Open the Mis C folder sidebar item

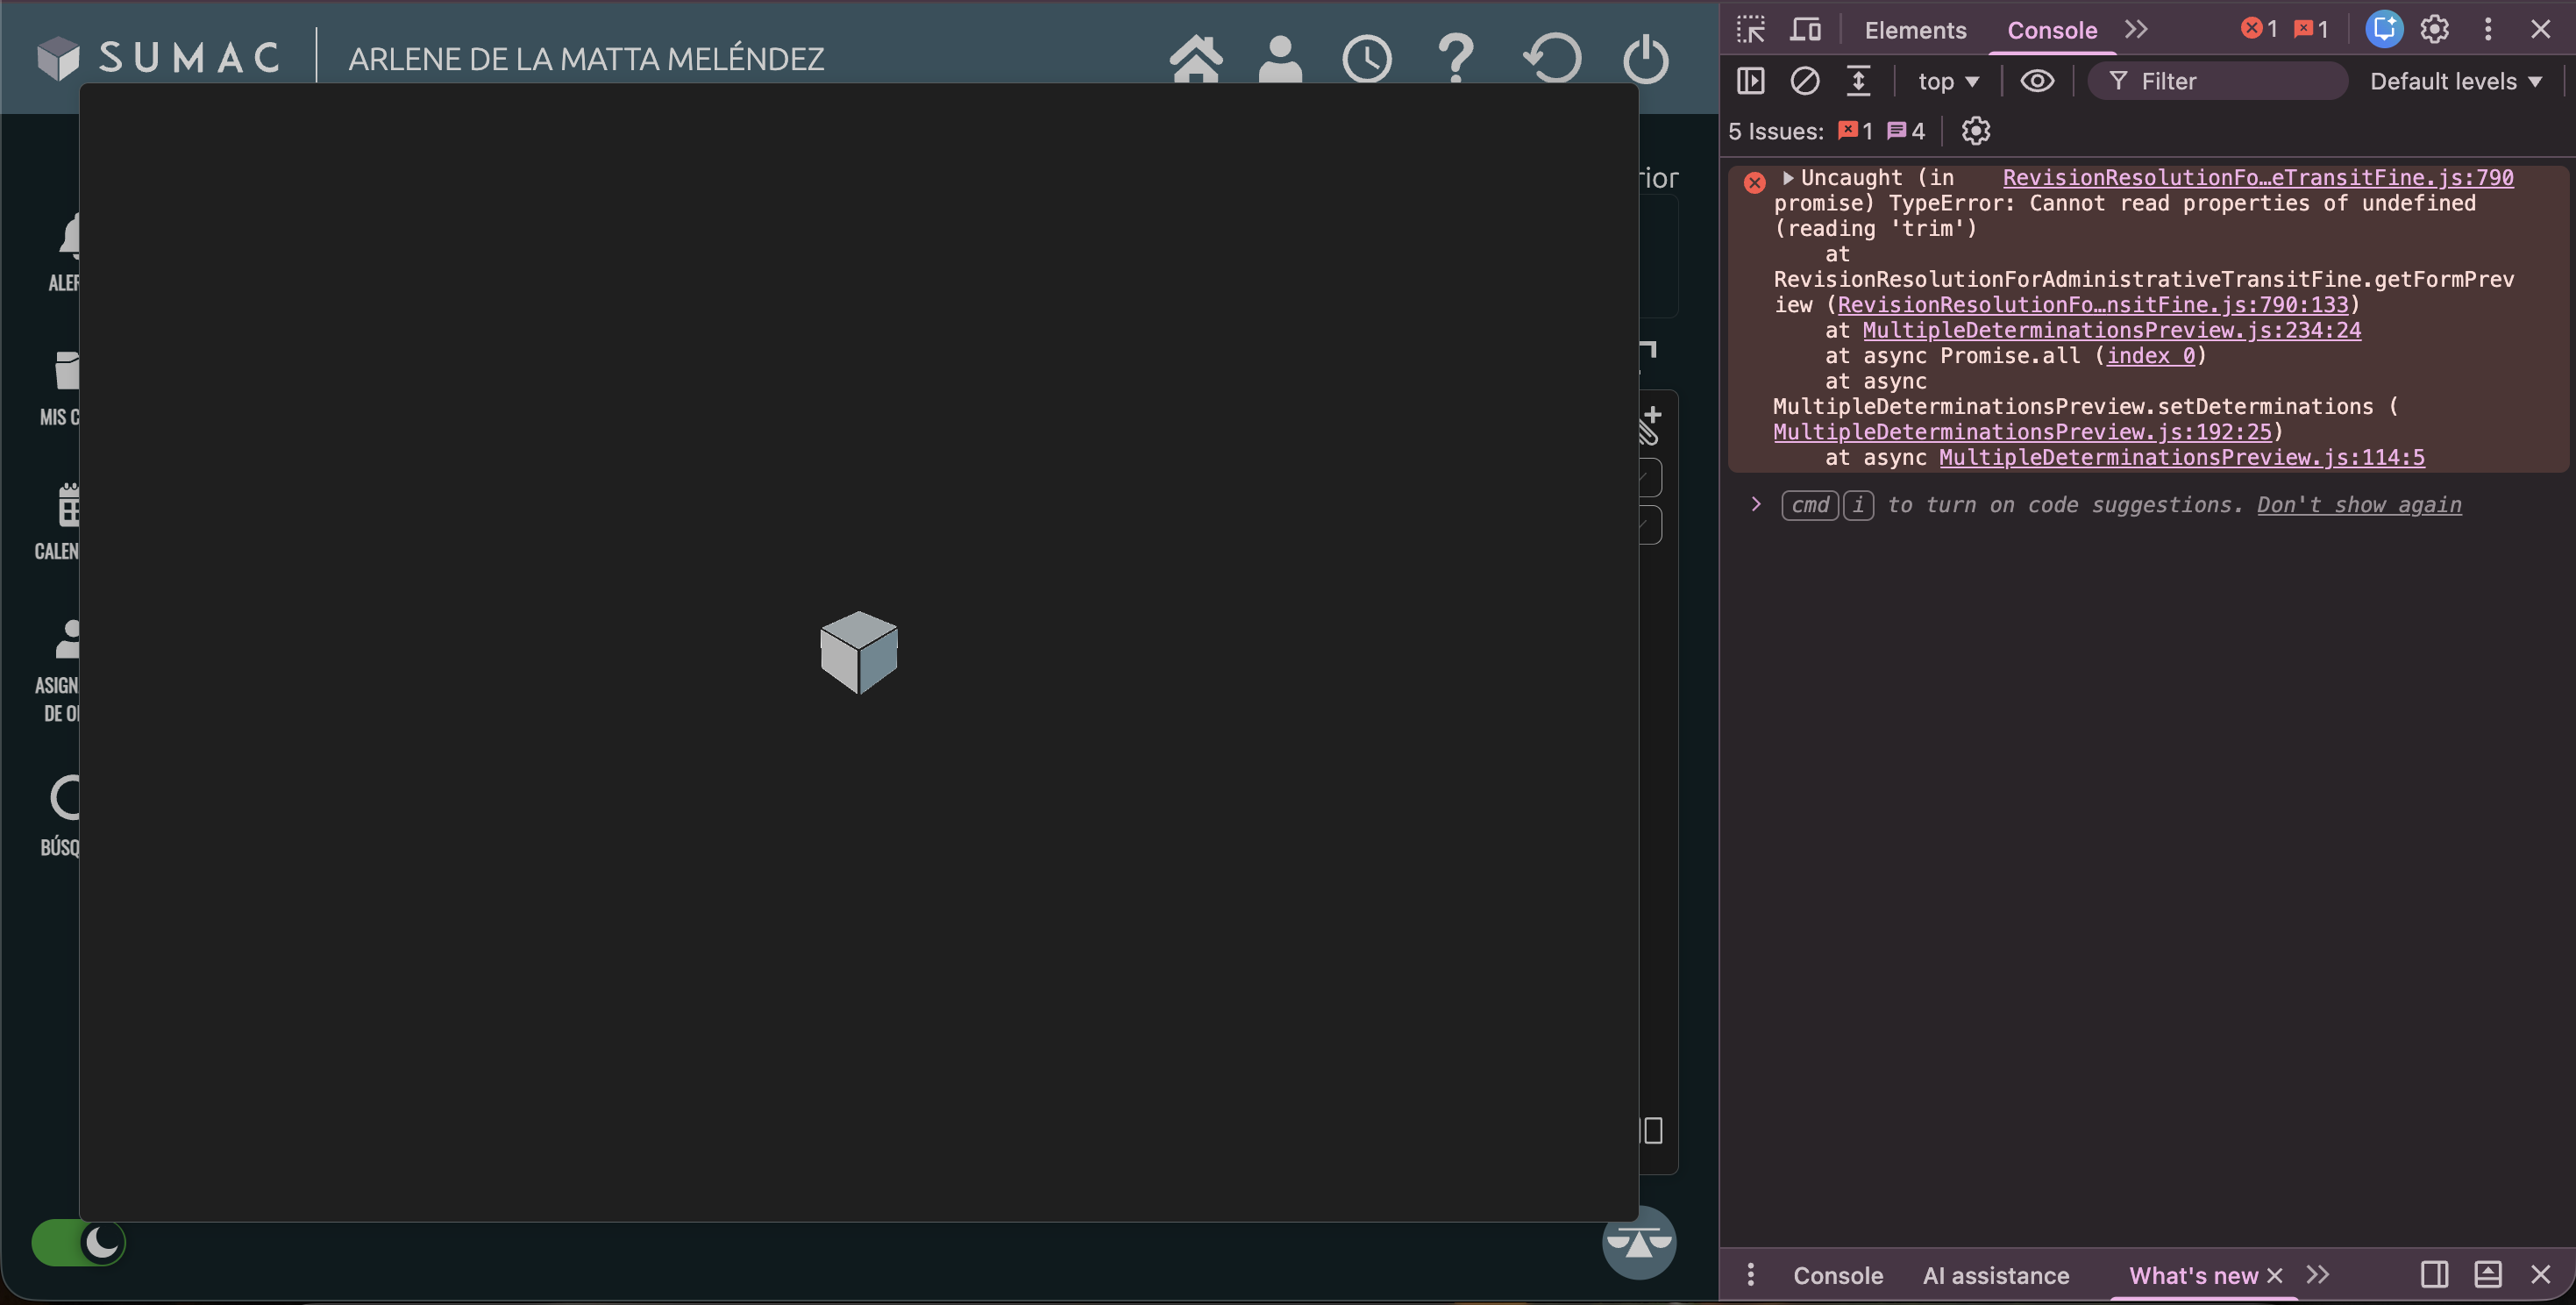(60, 388)
